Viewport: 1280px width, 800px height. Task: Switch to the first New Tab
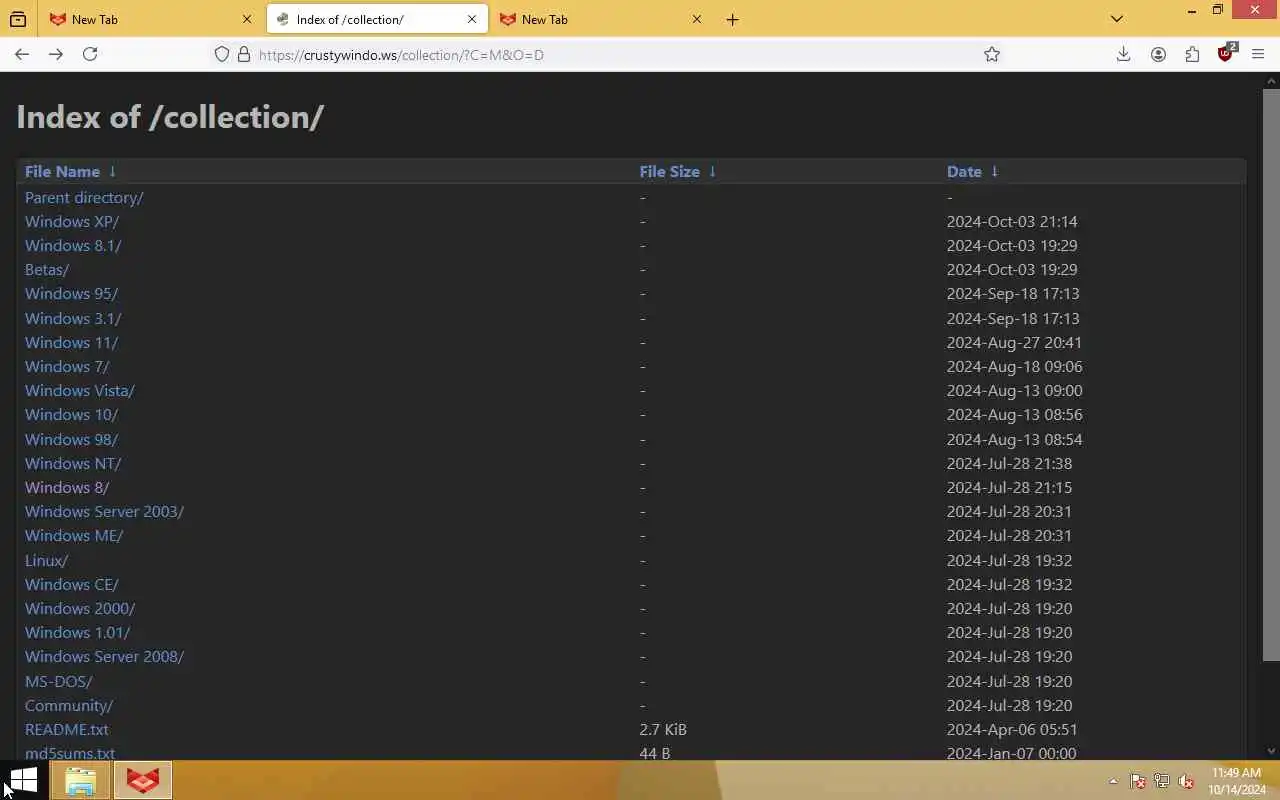(x=150, y=19)
